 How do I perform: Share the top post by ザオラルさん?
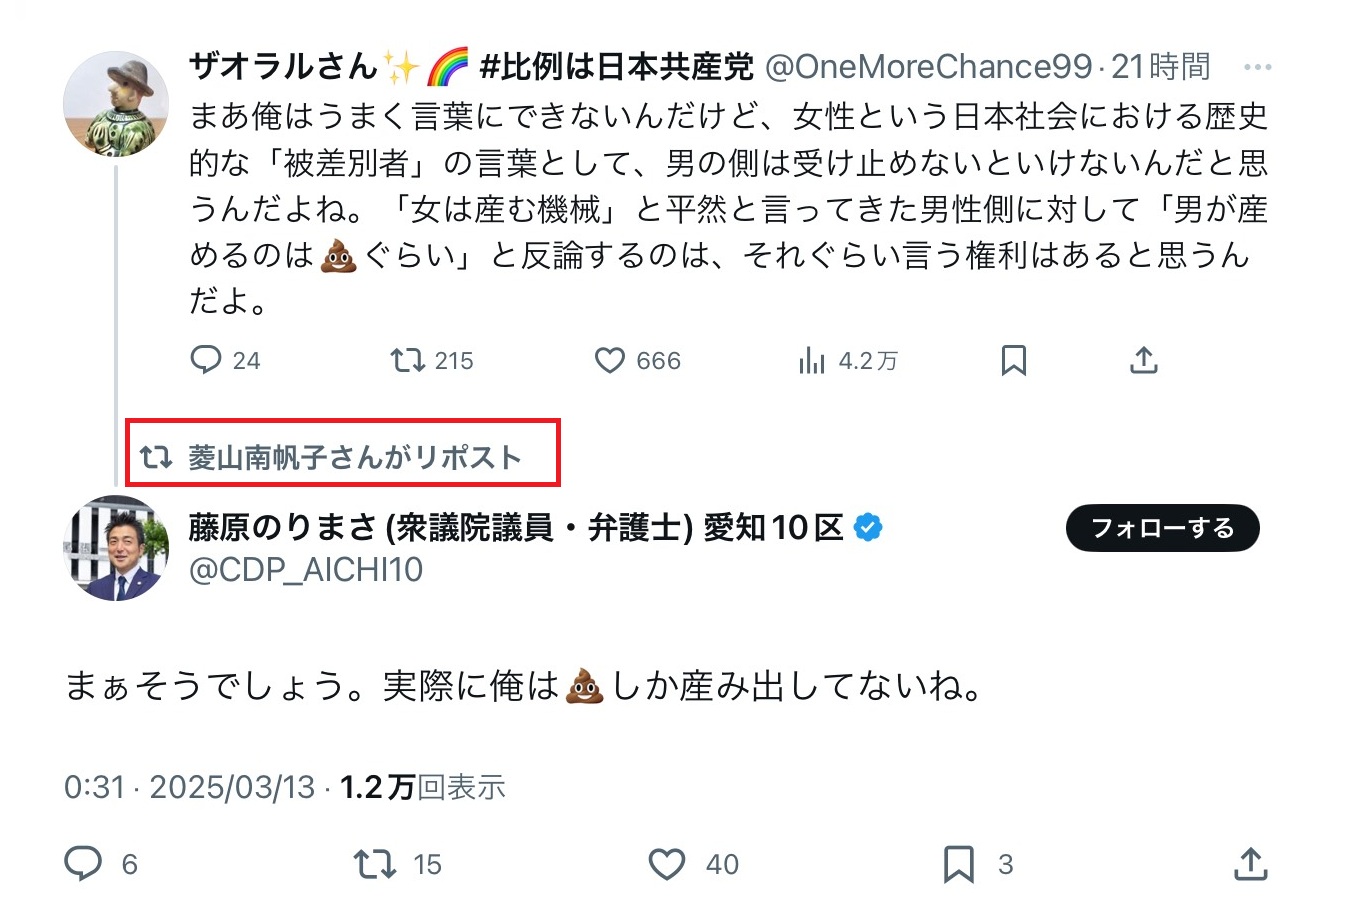pyautogui.click(x=1143, y=360)
